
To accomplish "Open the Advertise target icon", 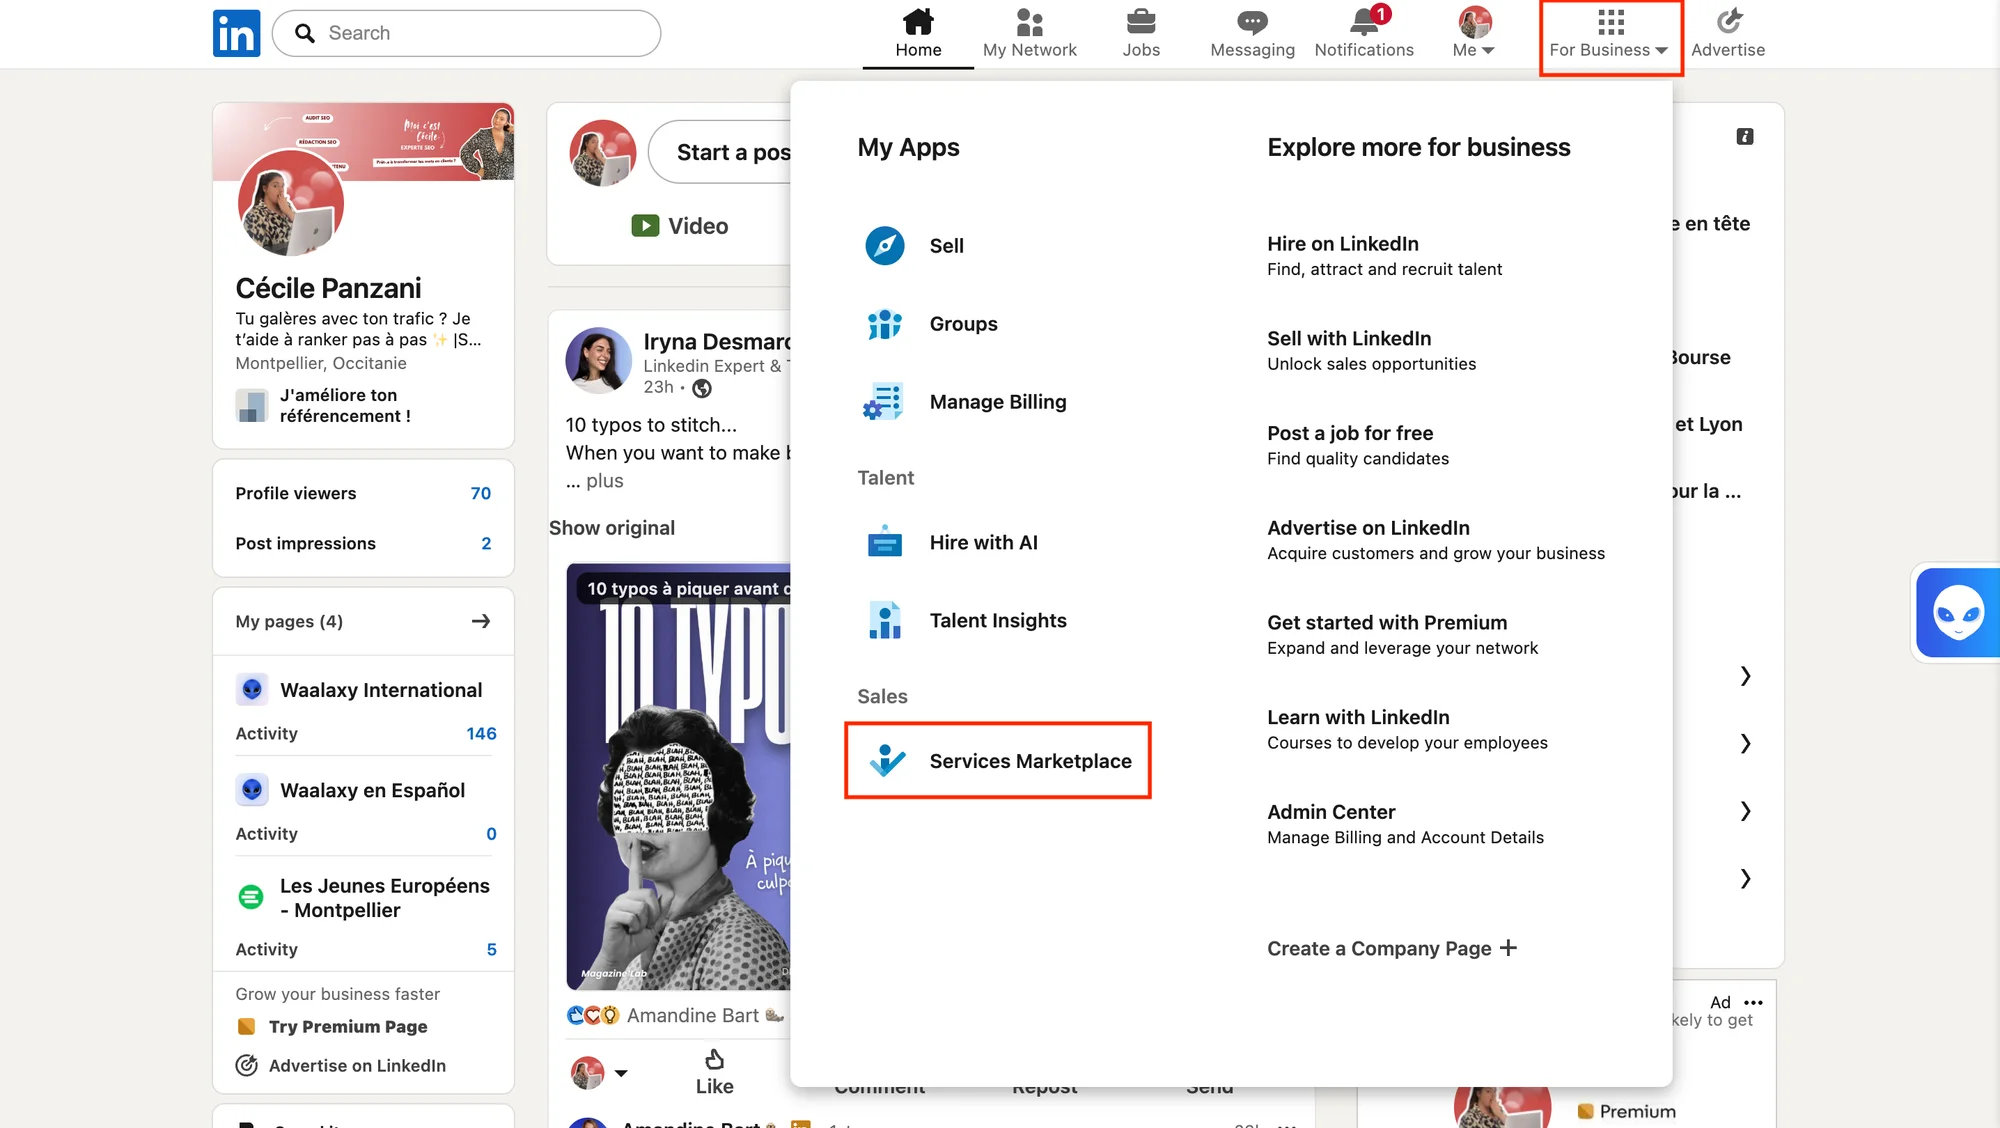I will (1729, 21).
